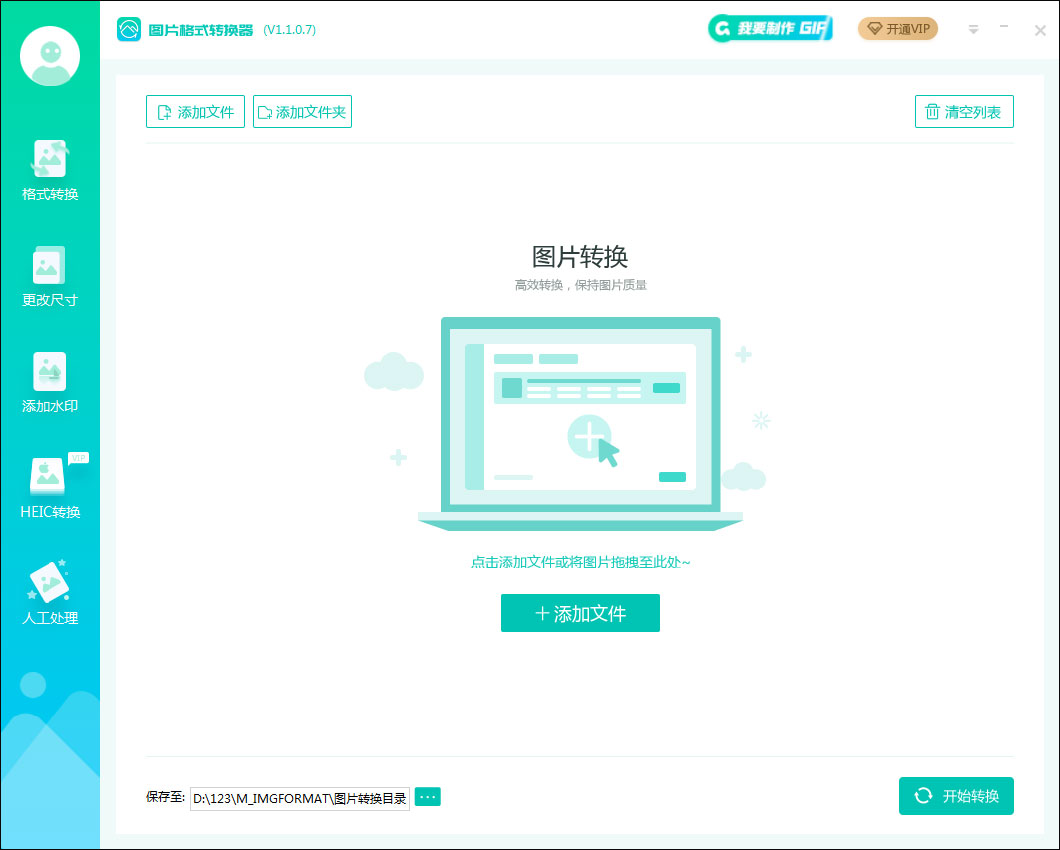The image size is (1060, 850).
Task: Clear the list with 清空列表
Action: (964, 112)
